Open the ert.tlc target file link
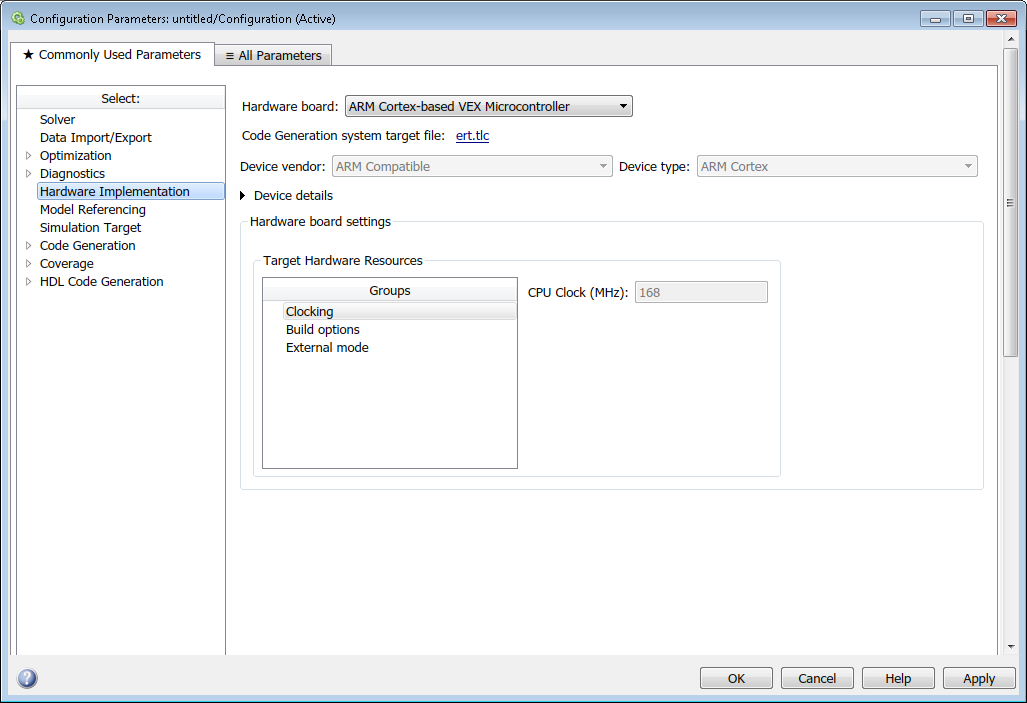The width and height of the screenshot is (1027, 703). [472, 136]
